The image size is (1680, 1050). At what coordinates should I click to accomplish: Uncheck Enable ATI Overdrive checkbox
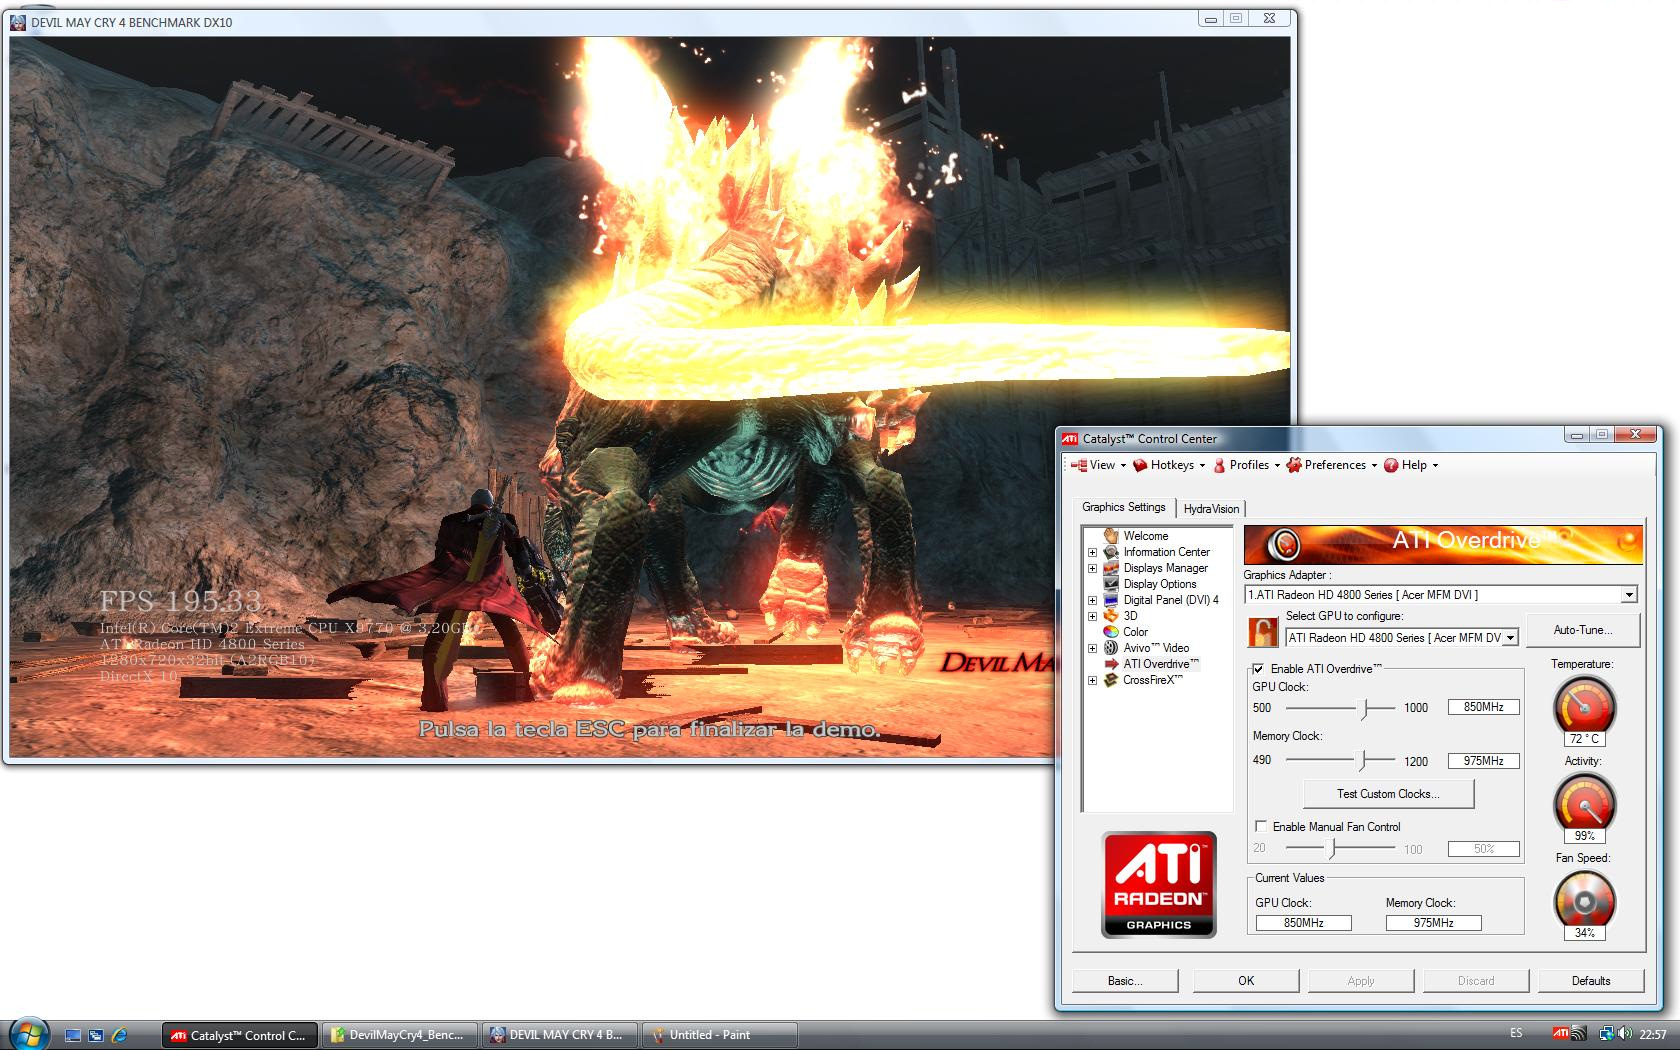[x=1258, y=669]
